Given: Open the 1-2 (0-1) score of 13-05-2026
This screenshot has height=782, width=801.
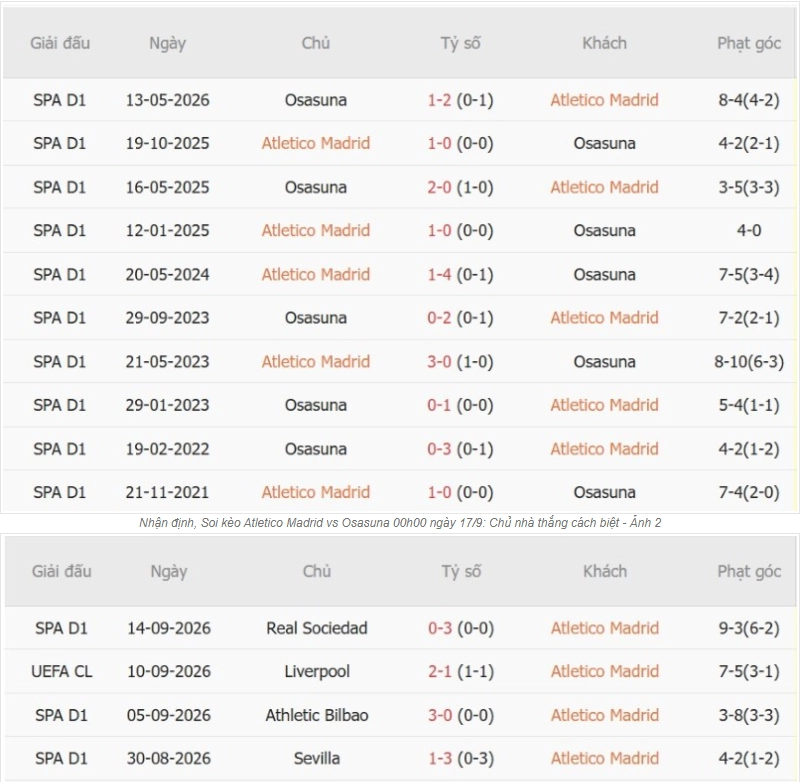Looking at the screenshot, I should (x=460, y=100).
